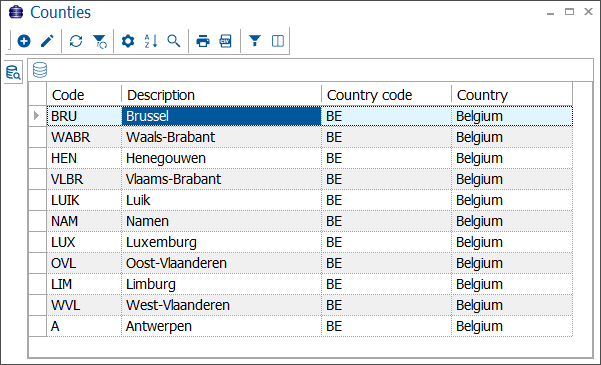Screen dimensions: 601x365
Task: Export to CSV icon
Action: 225,41
